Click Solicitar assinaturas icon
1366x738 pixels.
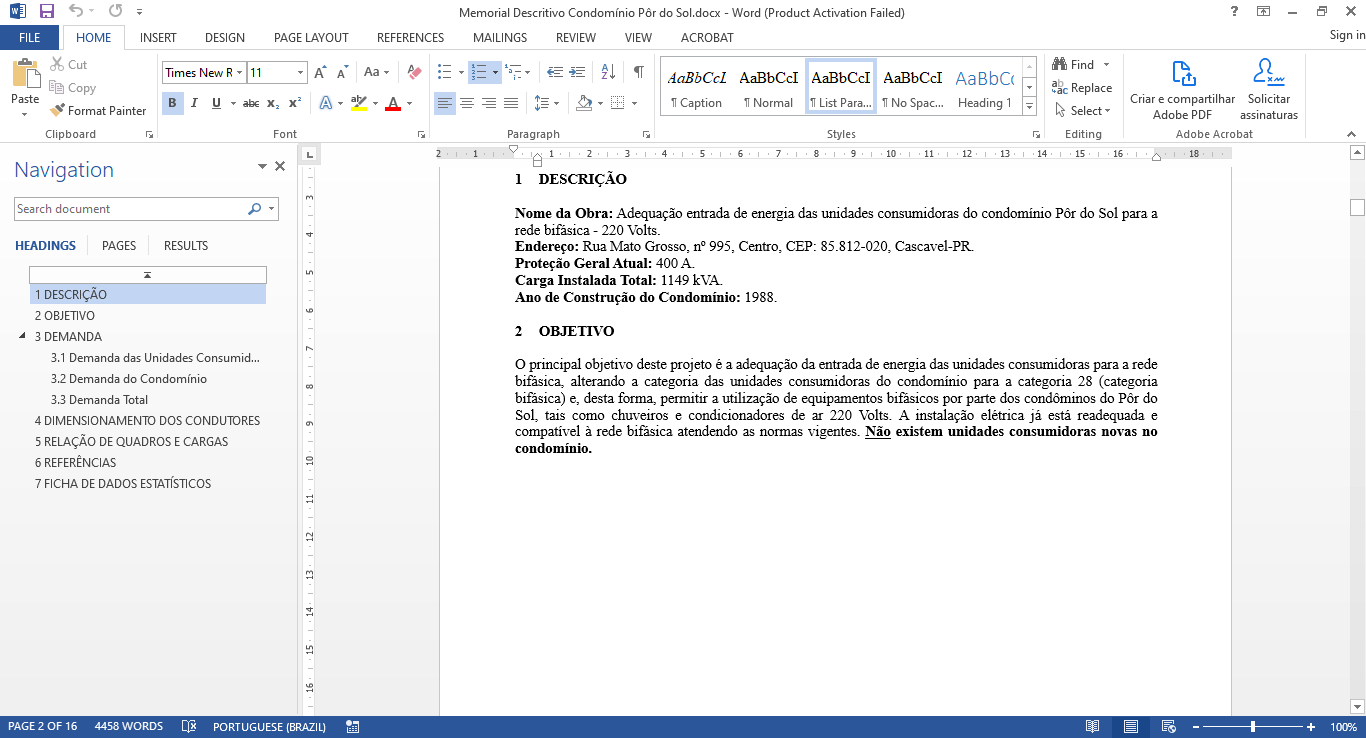pyautogui.click(x=1268, y=90)
